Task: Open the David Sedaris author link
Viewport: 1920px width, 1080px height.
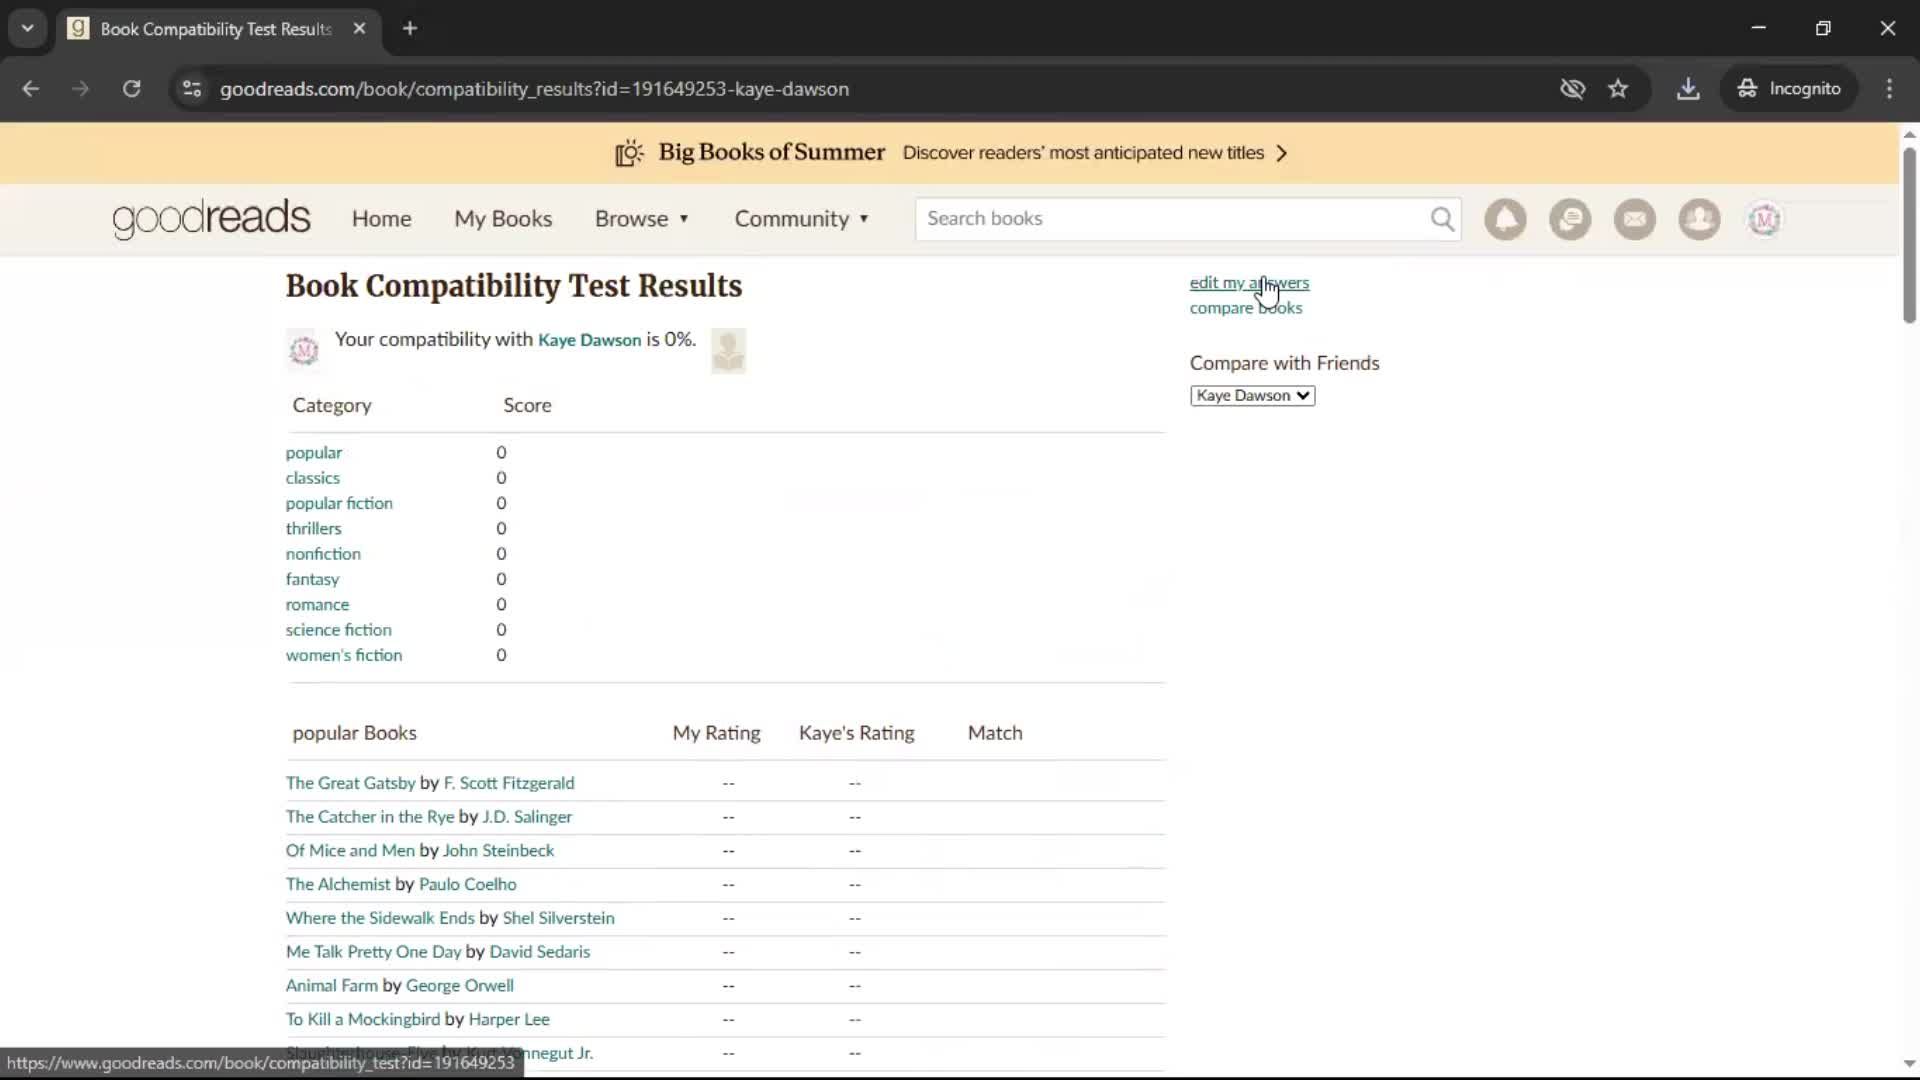Action: [x=540, y=952]
